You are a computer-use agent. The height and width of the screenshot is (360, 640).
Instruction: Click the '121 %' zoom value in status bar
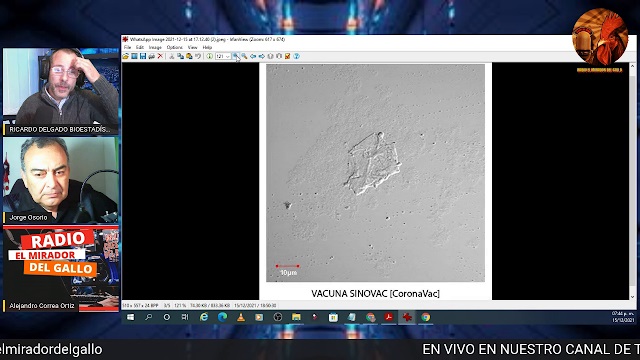click(x=180, y=306)
